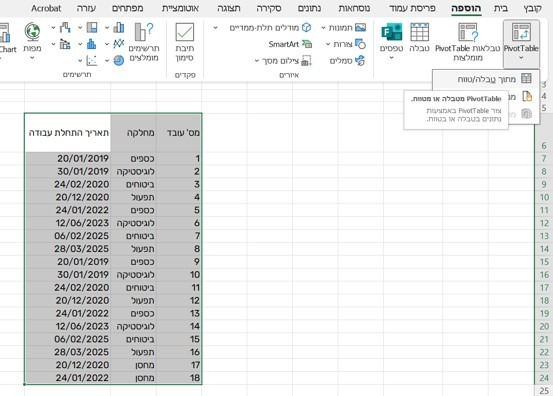
Task: Expand the line chart dropdown arrow
Action: pos(107,44)
